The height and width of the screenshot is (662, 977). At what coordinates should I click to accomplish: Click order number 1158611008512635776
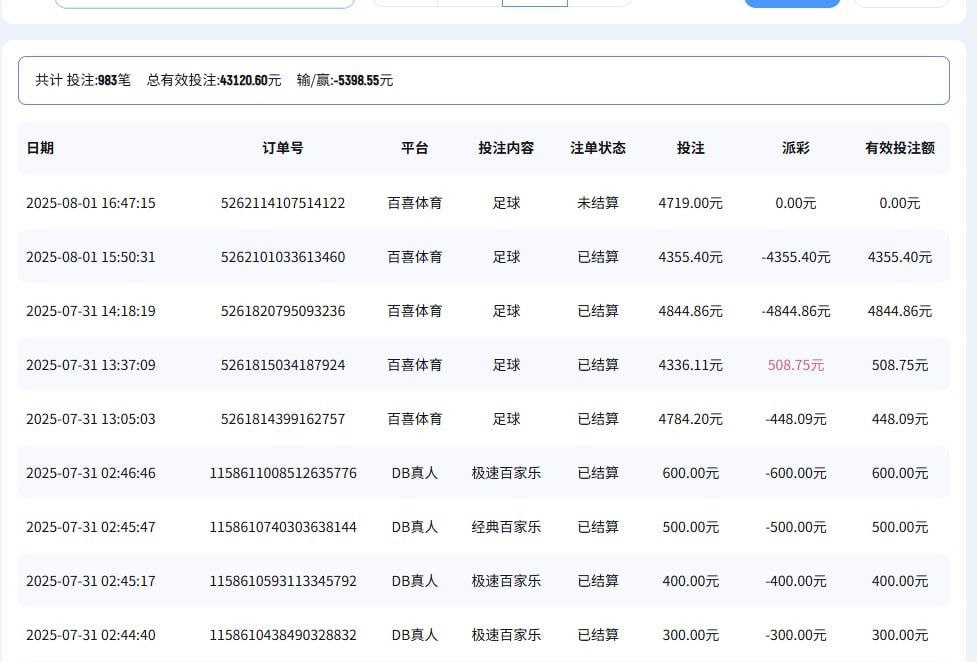(x=282, y=473)
